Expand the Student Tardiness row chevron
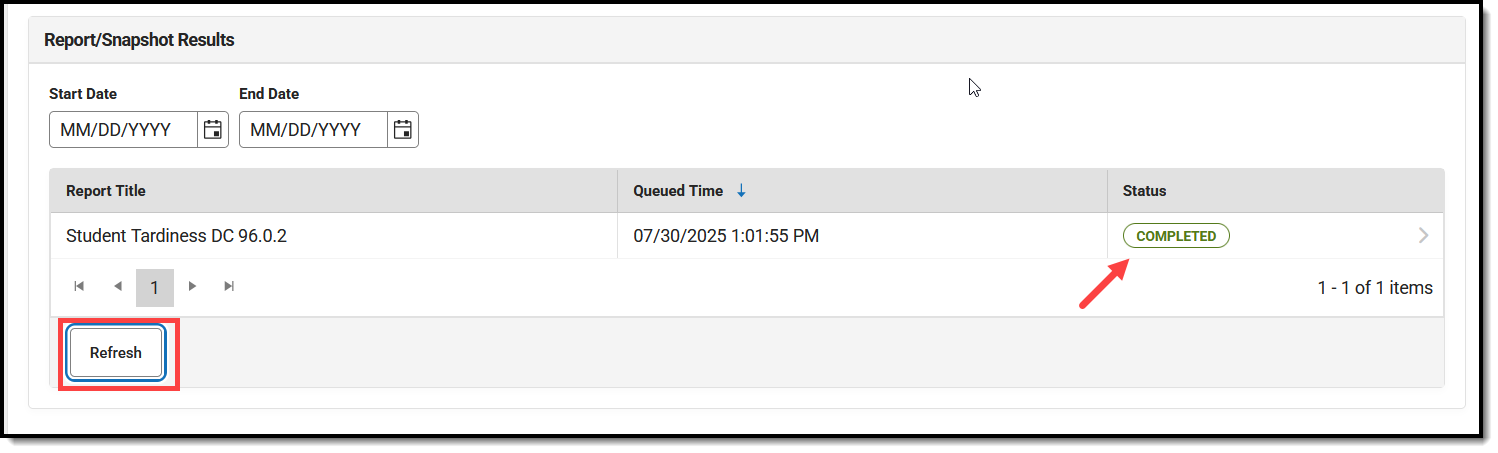Image resolution: width=1498 pixels, height=453 pixels. 1424,236
